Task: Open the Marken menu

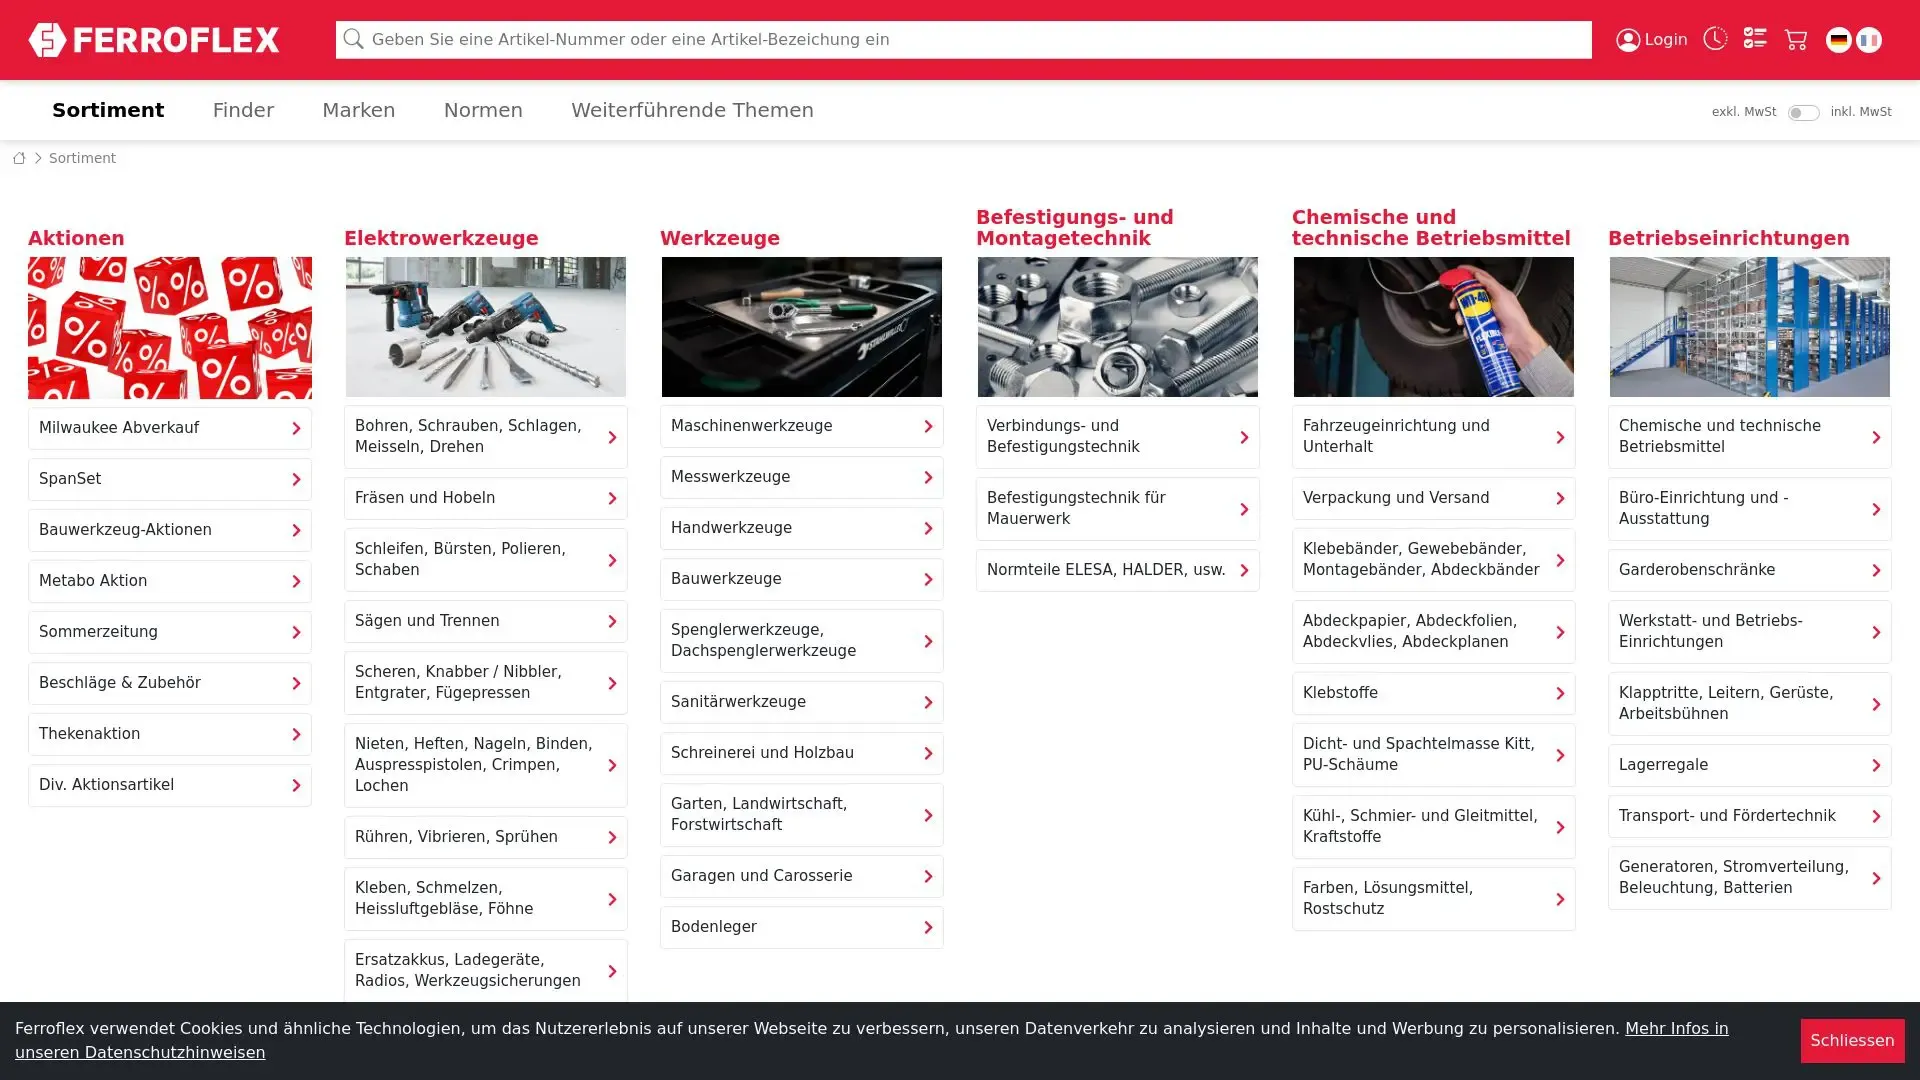Action: (x=358, y=110)
